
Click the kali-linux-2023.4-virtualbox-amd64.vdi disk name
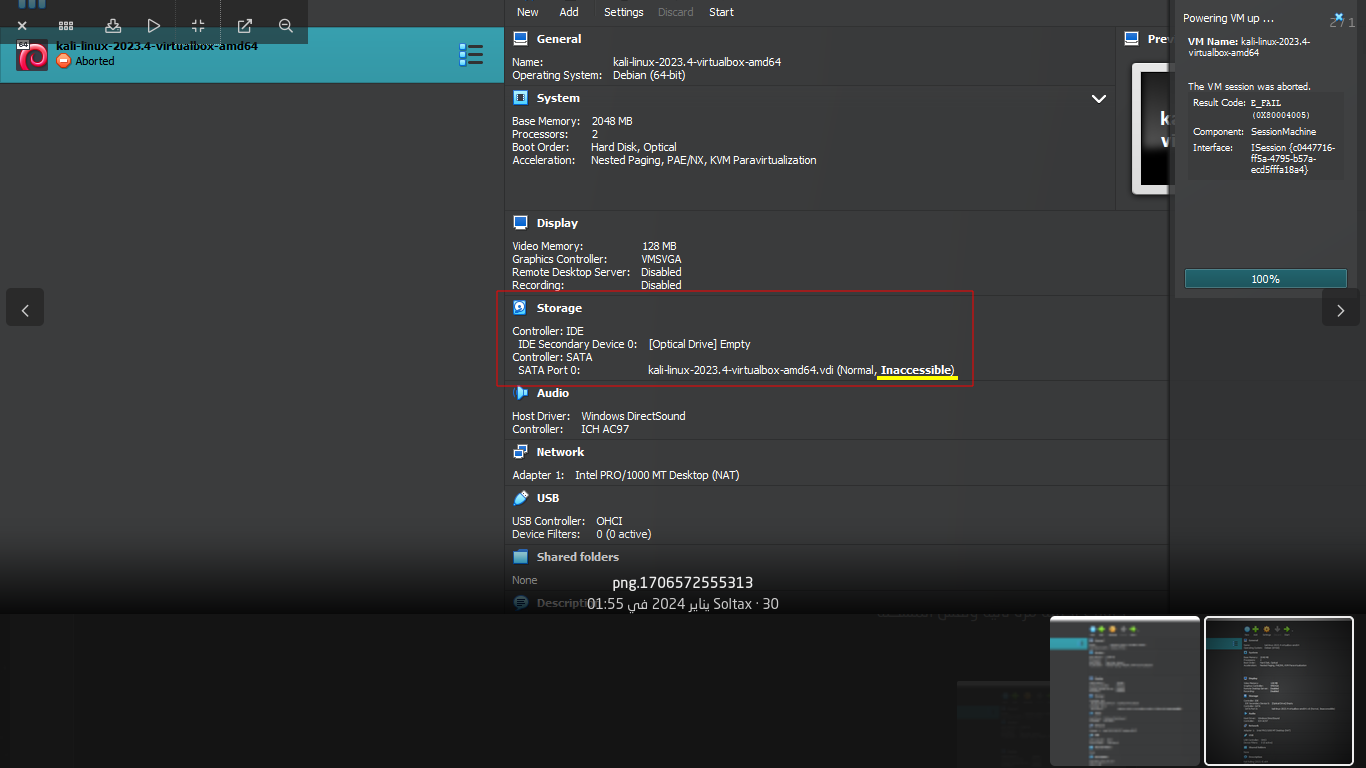(x=740, y=370)
